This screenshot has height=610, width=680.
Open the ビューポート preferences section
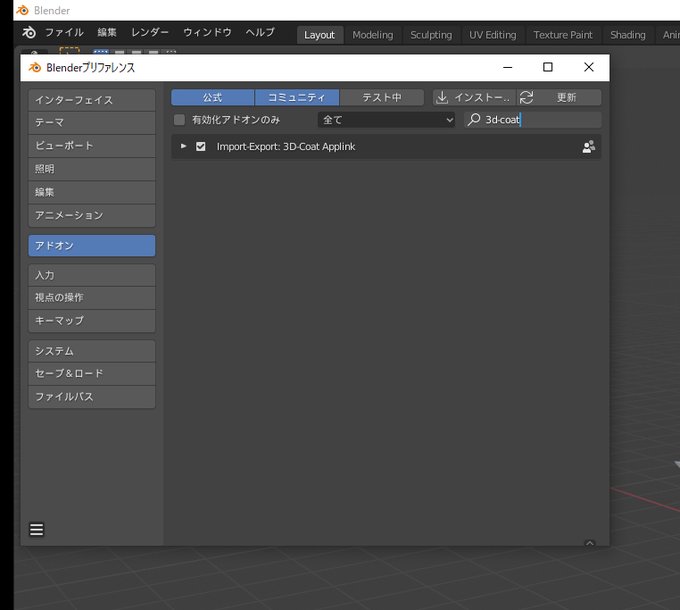92,146
